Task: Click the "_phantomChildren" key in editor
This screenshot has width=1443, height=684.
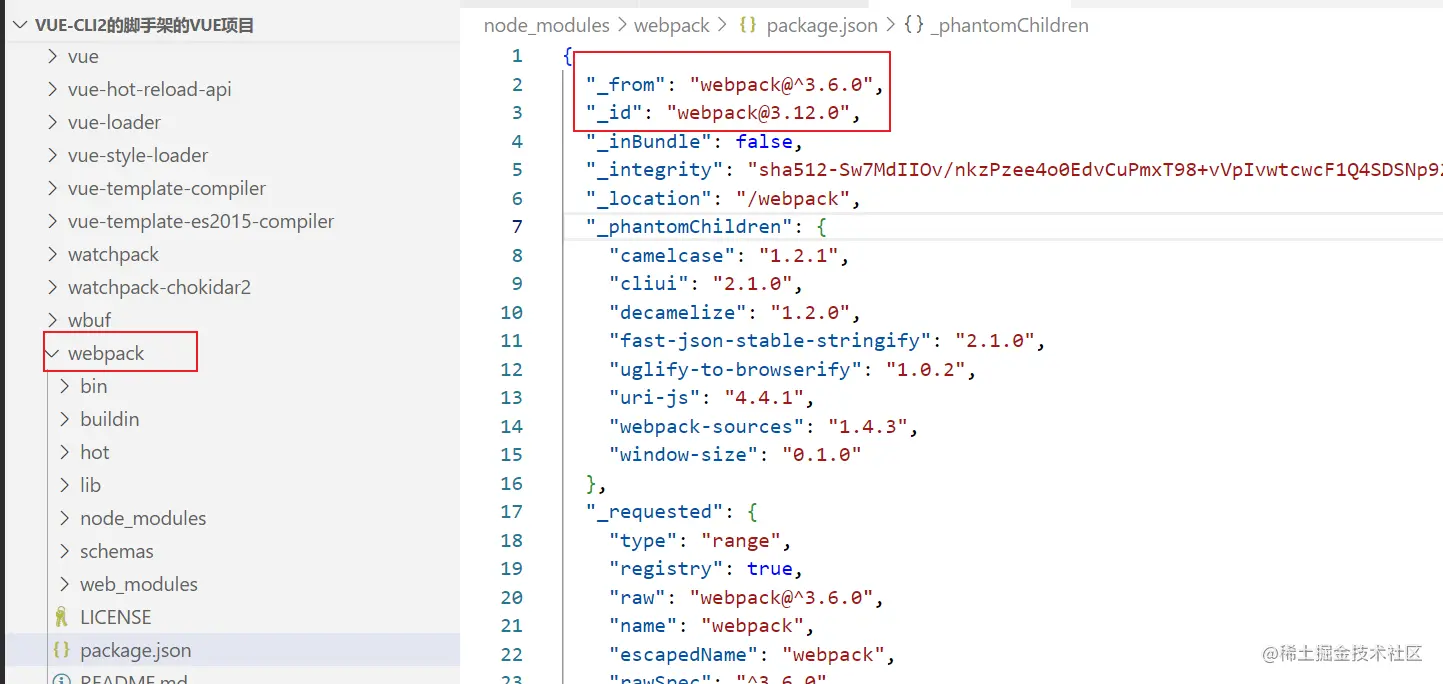Action: [688, 227]
